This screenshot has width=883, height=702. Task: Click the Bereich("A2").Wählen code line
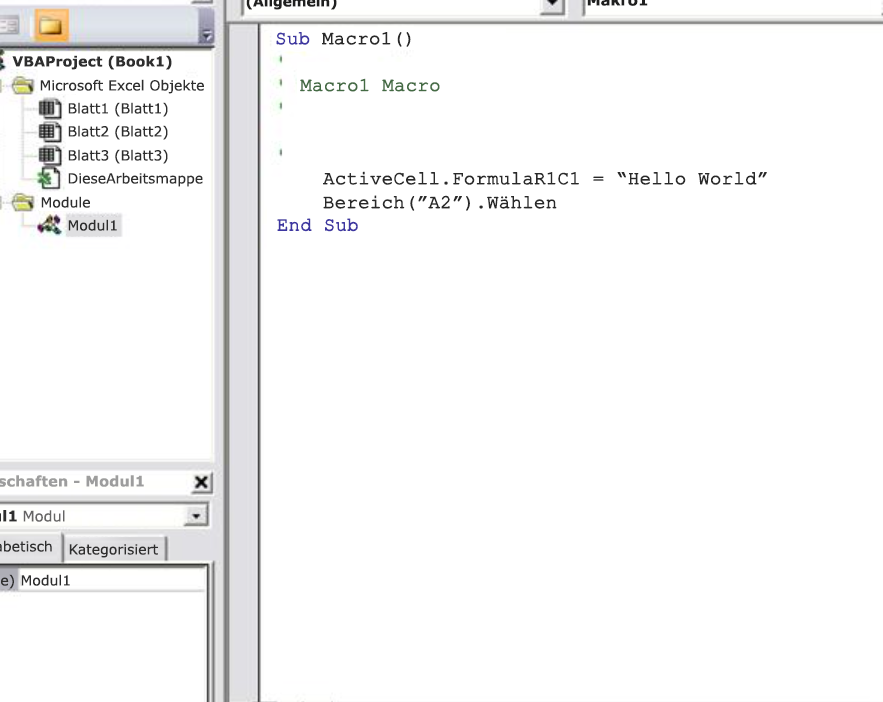(439, 203)
